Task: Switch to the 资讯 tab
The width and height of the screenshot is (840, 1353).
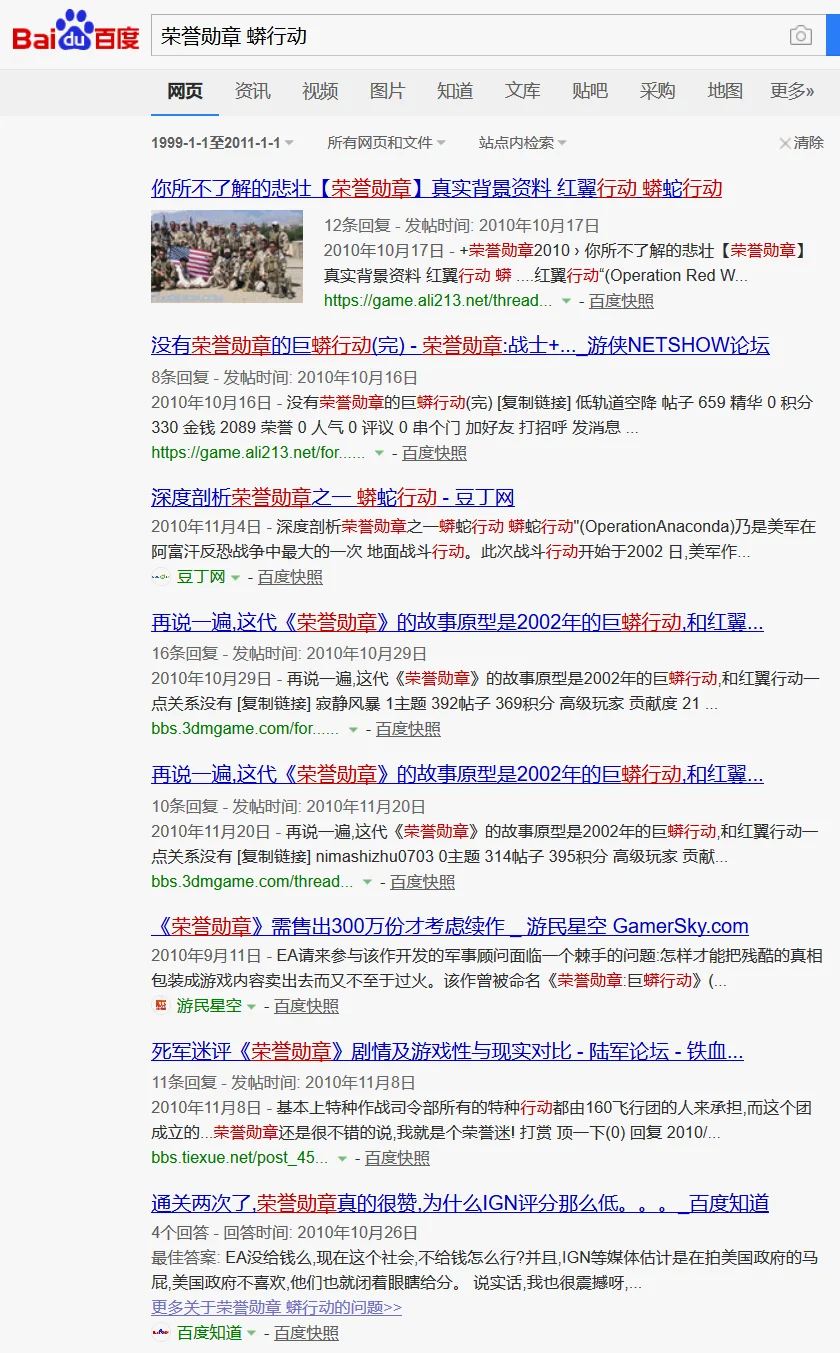Action: coord(252,91)
